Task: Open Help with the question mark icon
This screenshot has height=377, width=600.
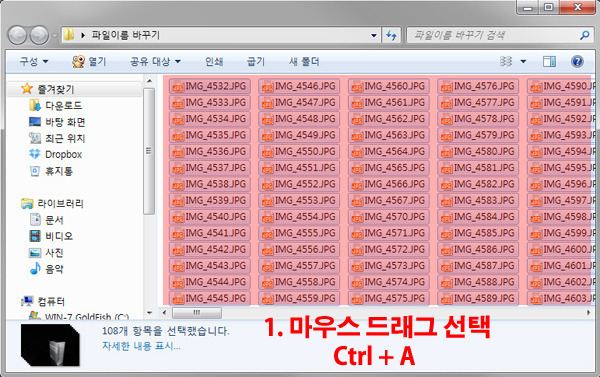Action: (x=577, y=61)
